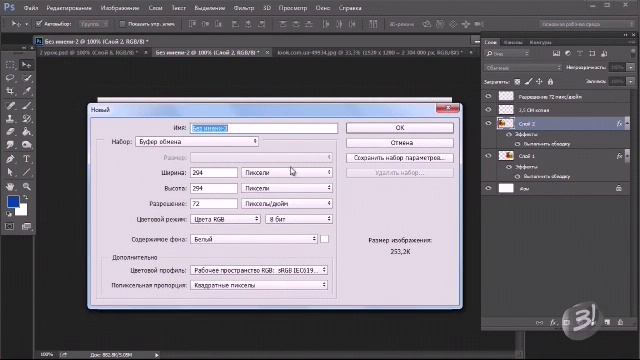Toggle the Автовыбор checkbox
This screenshot has height=360, width=640.
[39, 24]
